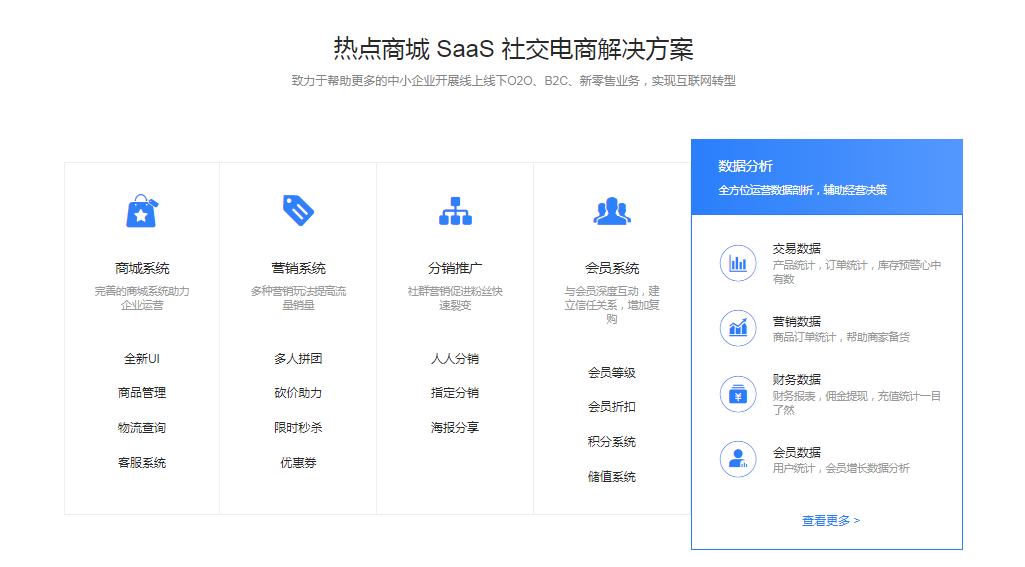Click text 全方位运营数据剖析，辅助经营决策
This screenshot has width=1025, height=567.
click(x=802, y=190)
